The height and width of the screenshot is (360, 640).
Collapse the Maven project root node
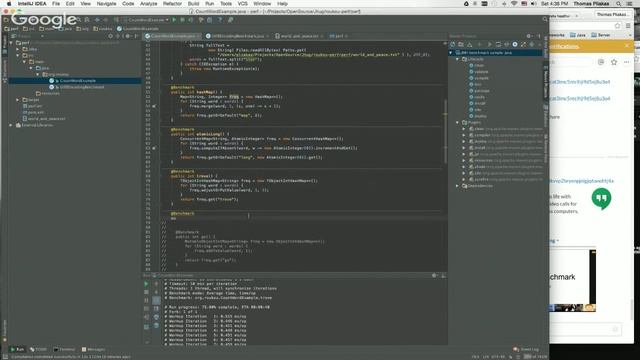click(451, 53)
